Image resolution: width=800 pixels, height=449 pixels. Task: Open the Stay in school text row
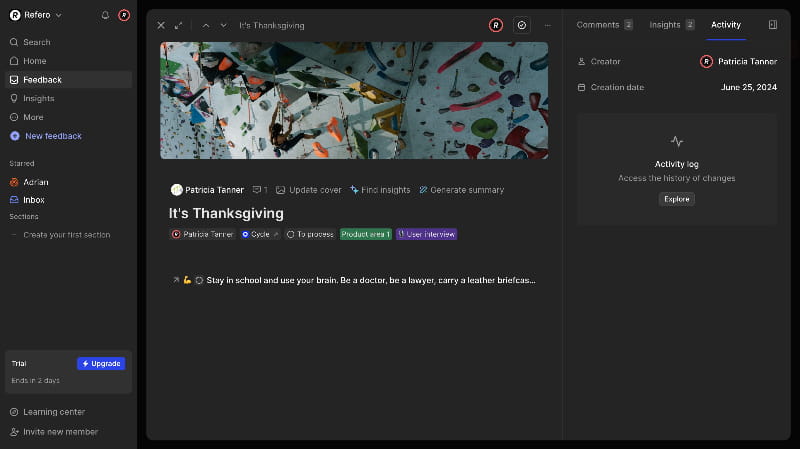pos(371,280)
